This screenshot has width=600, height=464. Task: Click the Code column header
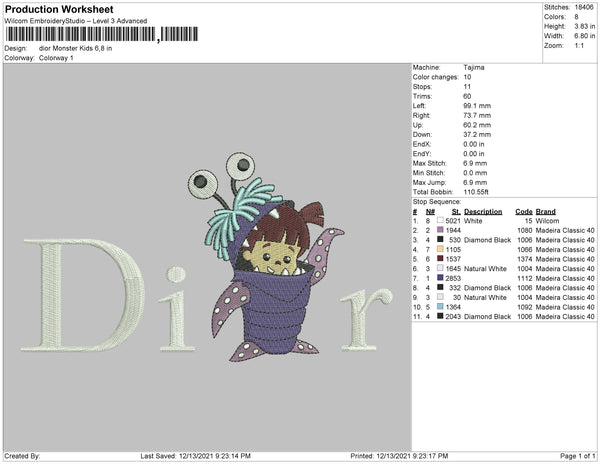click(523, 212)
